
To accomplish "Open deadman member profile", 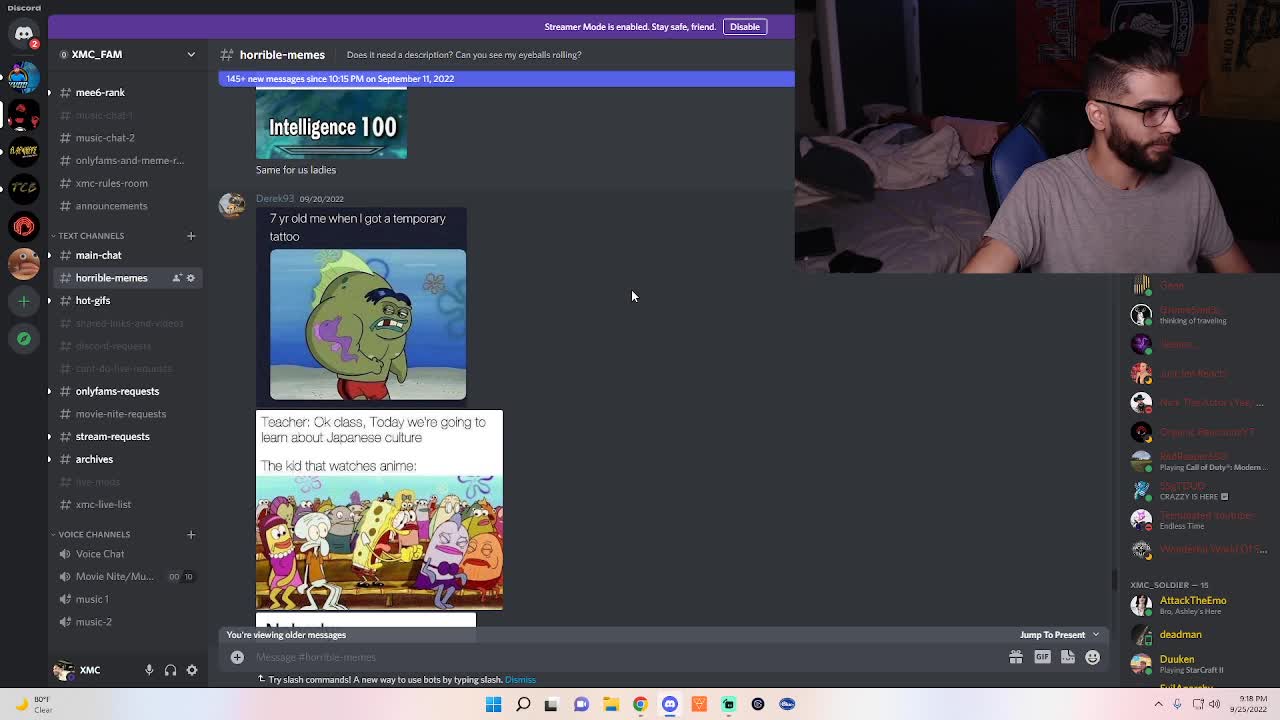I will (1180, 634).
